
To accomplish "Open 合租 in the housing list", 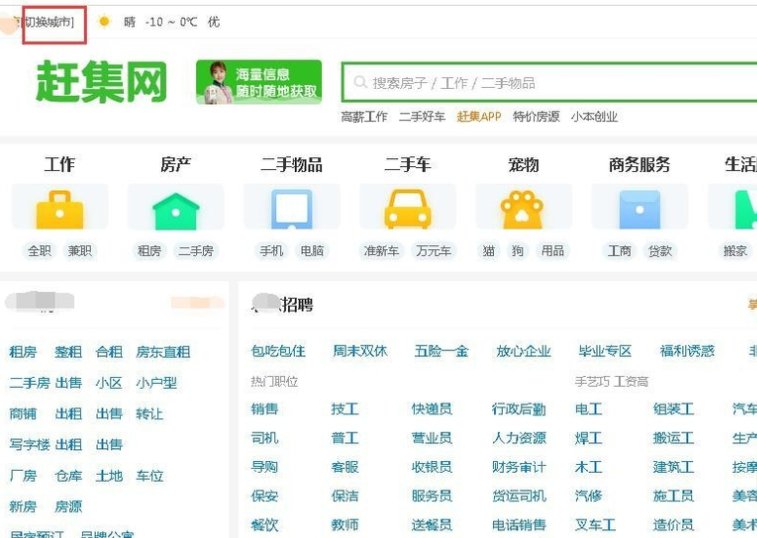I will pos(109,352).
